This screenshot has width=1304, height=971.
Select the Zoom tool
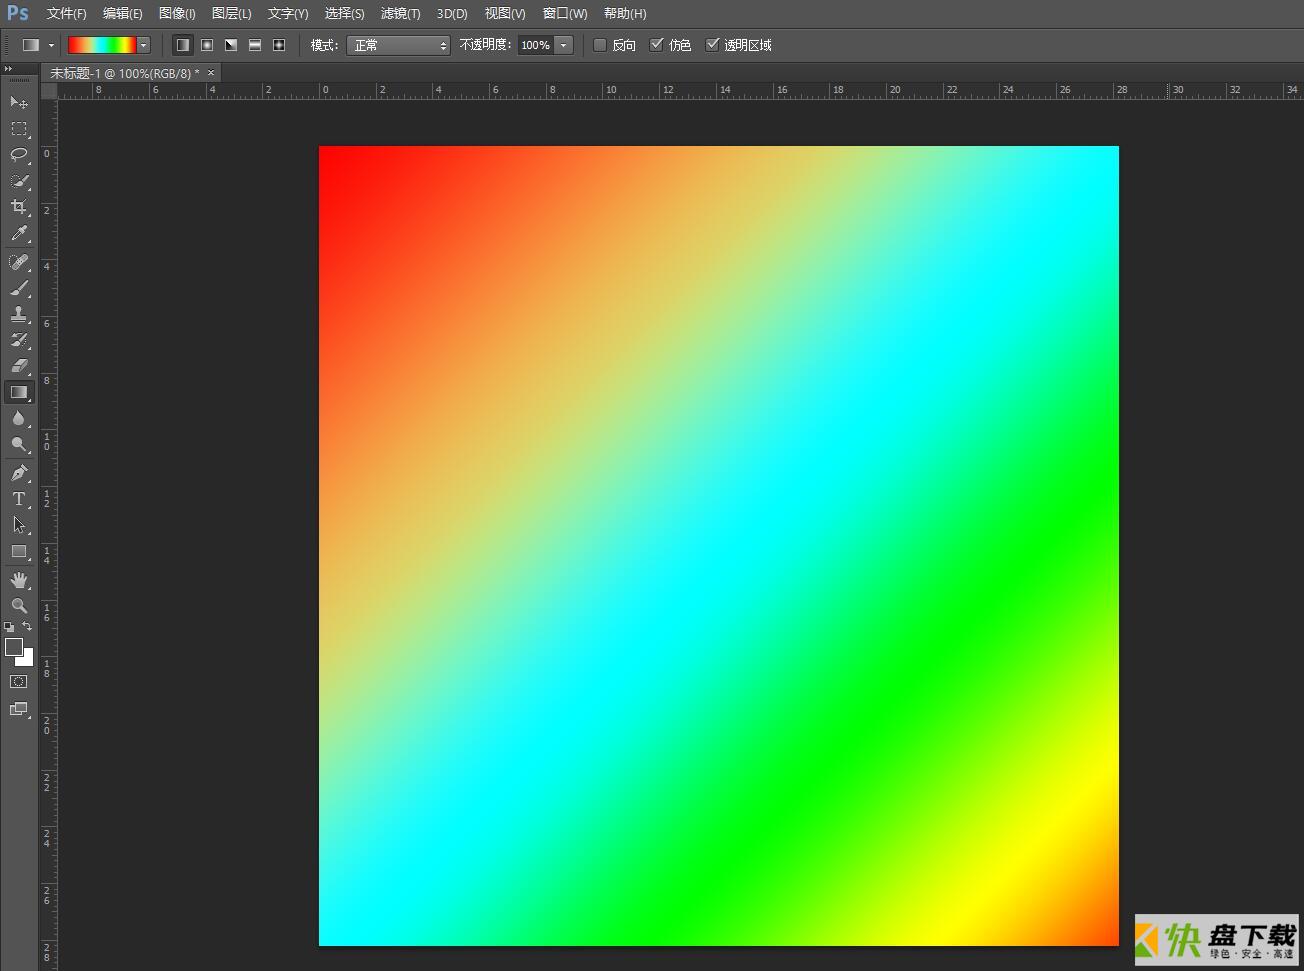19,606
